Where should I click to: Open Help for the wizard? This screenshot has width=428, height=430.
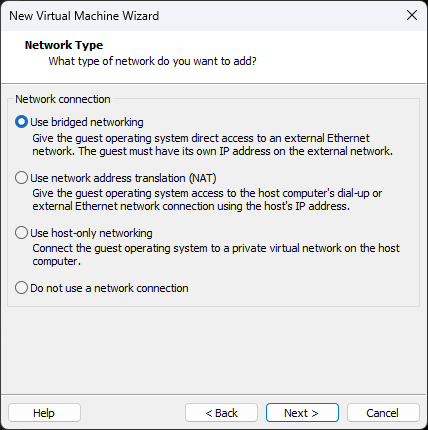pos(44,413)
